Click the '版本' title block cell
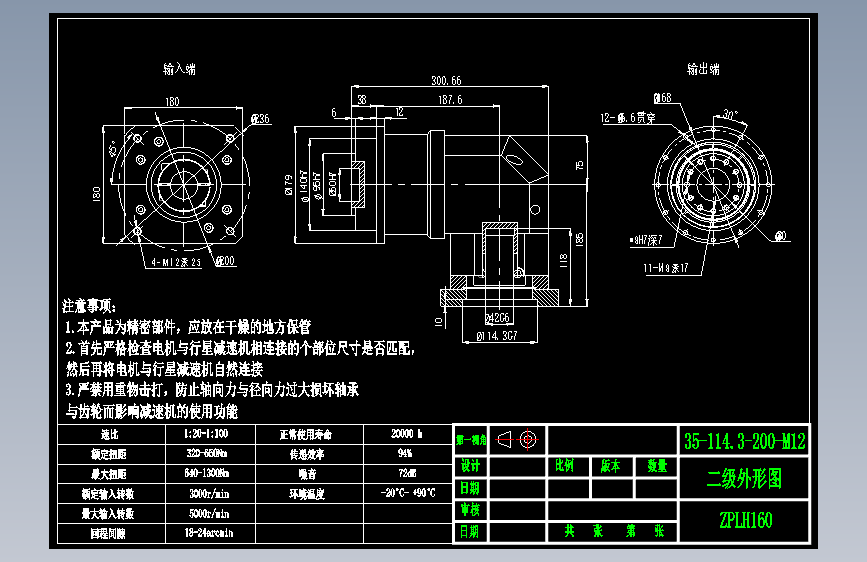867x562 pixels. point(610,466)
